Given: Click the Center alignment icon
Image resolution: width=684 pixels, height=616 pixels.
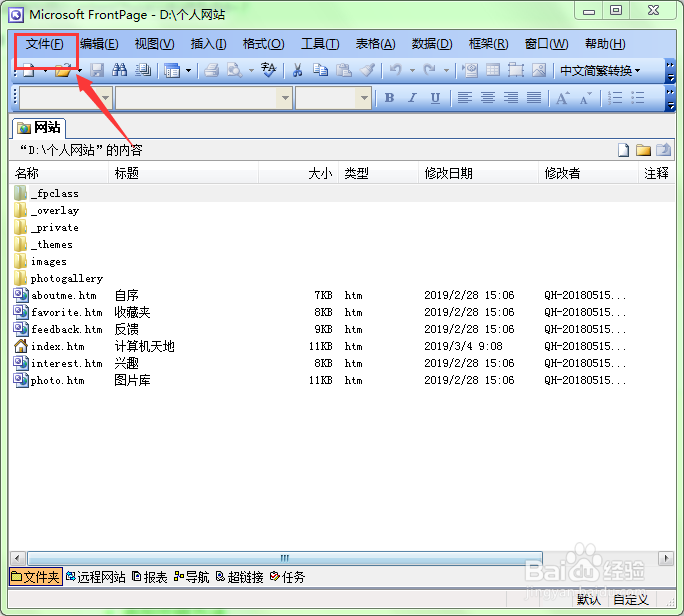Looking at the screenshot, I should click(x=488, y=98).
